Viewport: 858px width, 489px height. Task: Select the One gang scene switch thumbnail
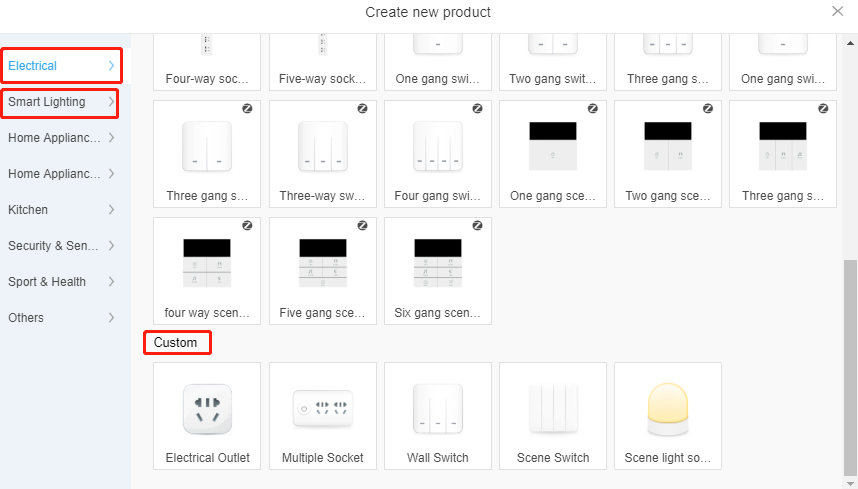(x=553, y=147)
